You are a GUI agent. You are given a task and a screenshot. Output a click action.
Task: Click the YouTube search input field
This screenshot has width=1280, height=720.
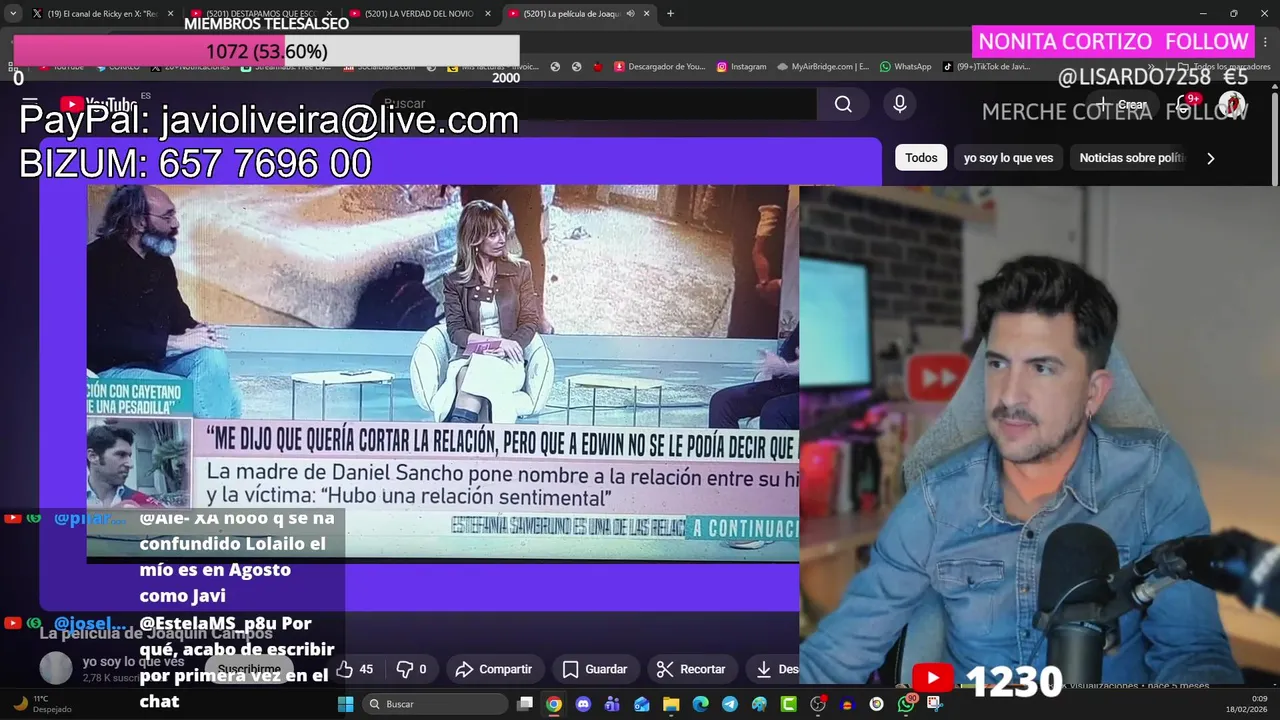pyautogui.click(x=595, y=104)
